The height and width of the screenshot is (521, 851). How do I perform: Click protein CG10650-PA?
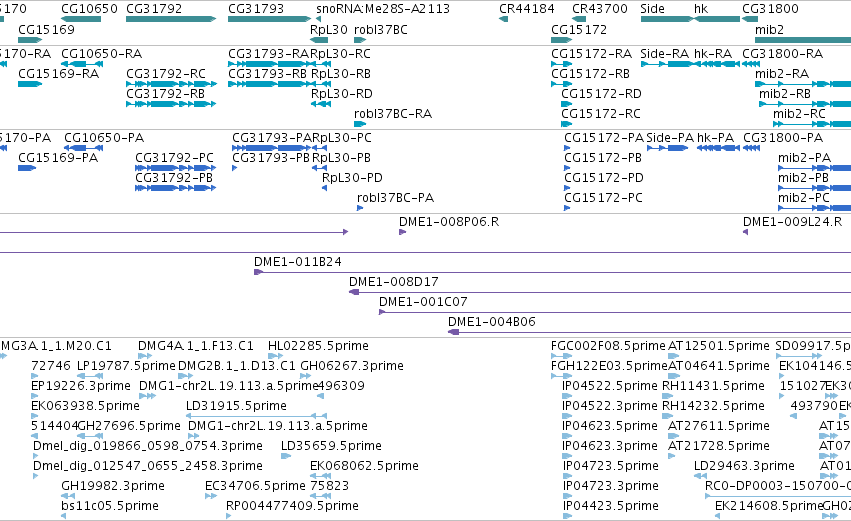coord(104,138)
